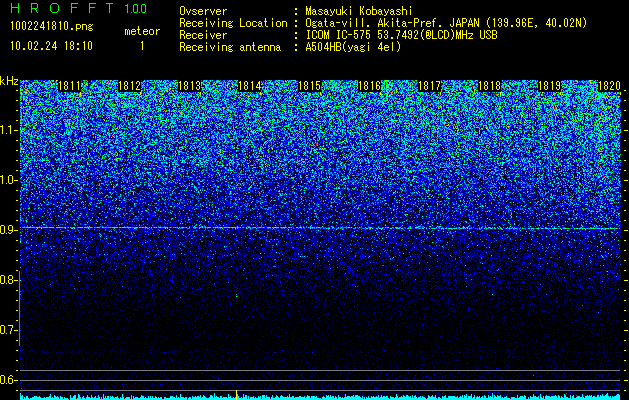Viewport: 629px width, 400px height.
Task: Click the timestamp 10.02.24 18:10
Action: 51,46
